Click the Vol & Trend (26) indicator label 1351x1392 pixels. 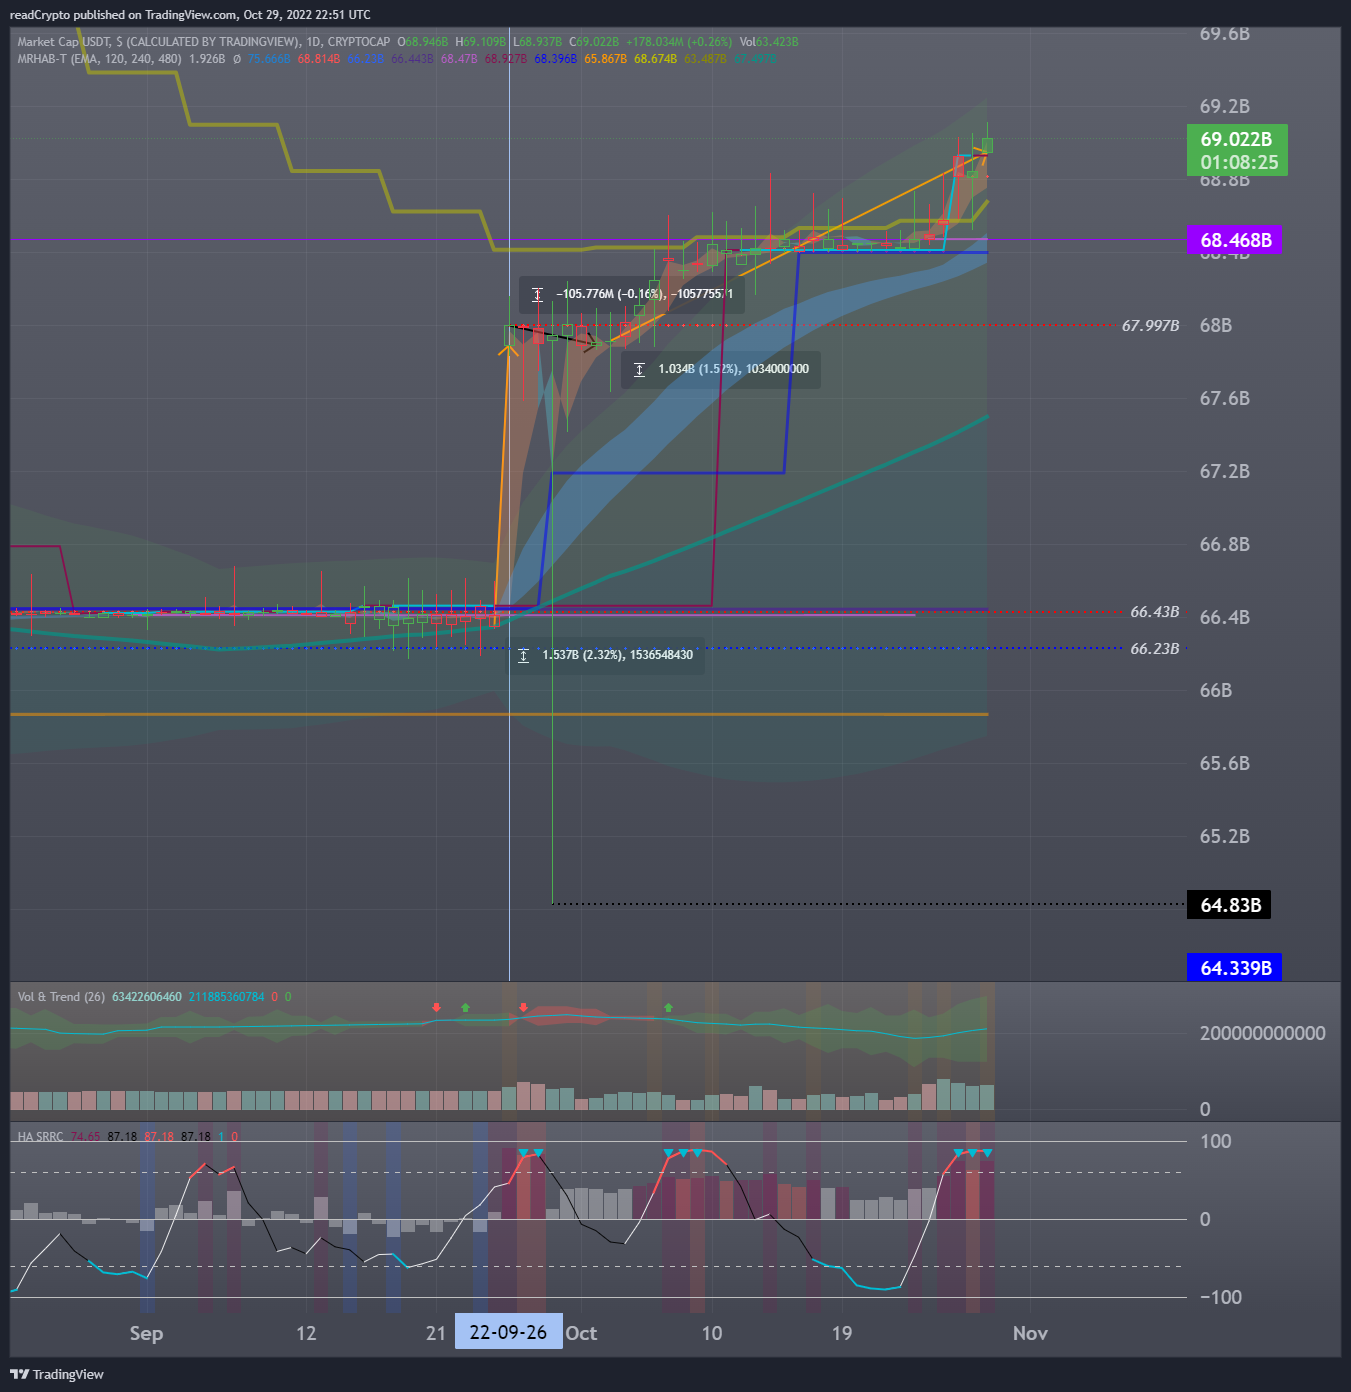(x=61, y=997)
